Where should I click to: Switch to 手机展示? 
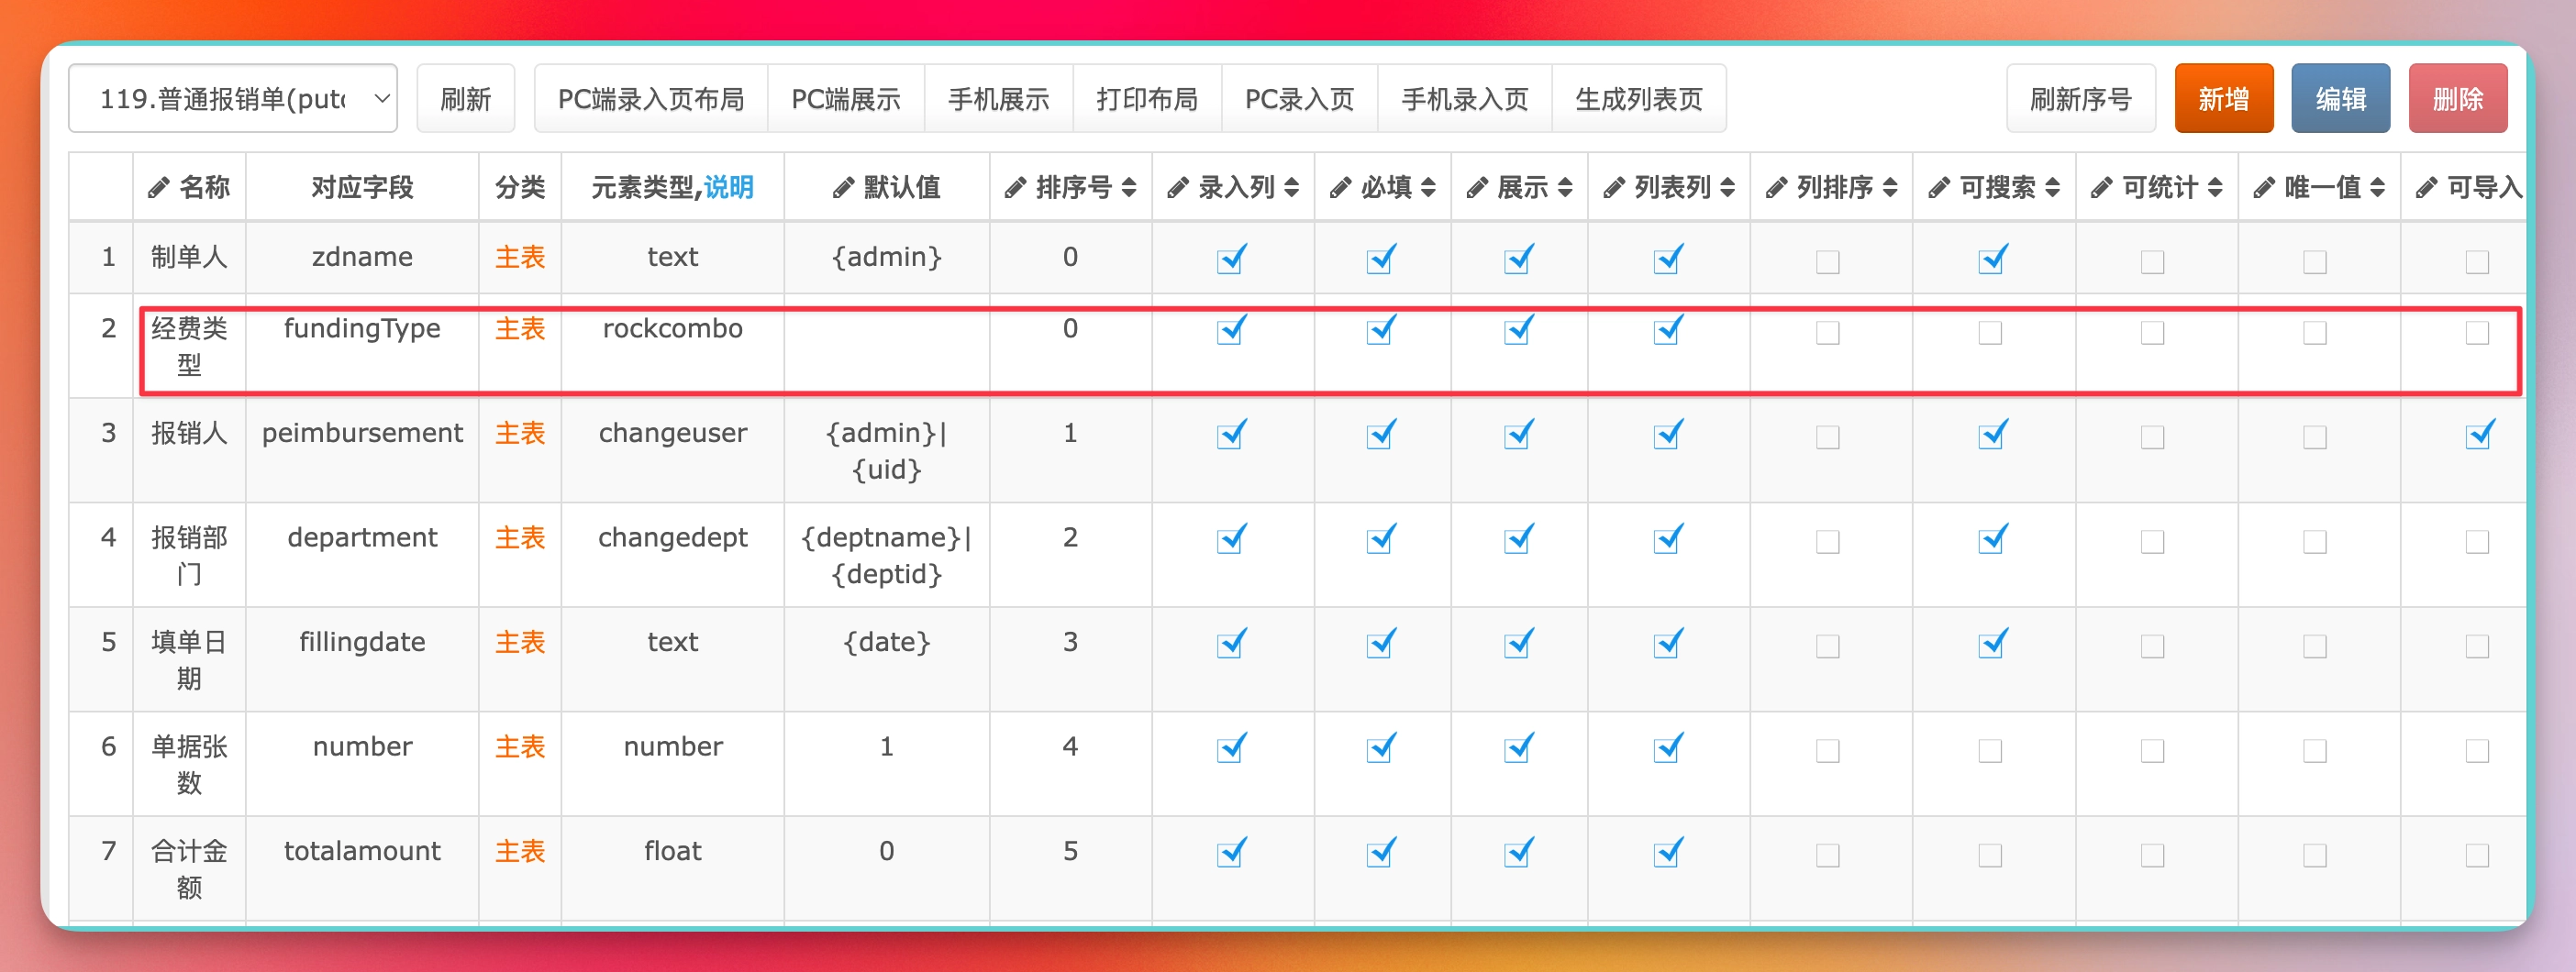tap(999, 98)
